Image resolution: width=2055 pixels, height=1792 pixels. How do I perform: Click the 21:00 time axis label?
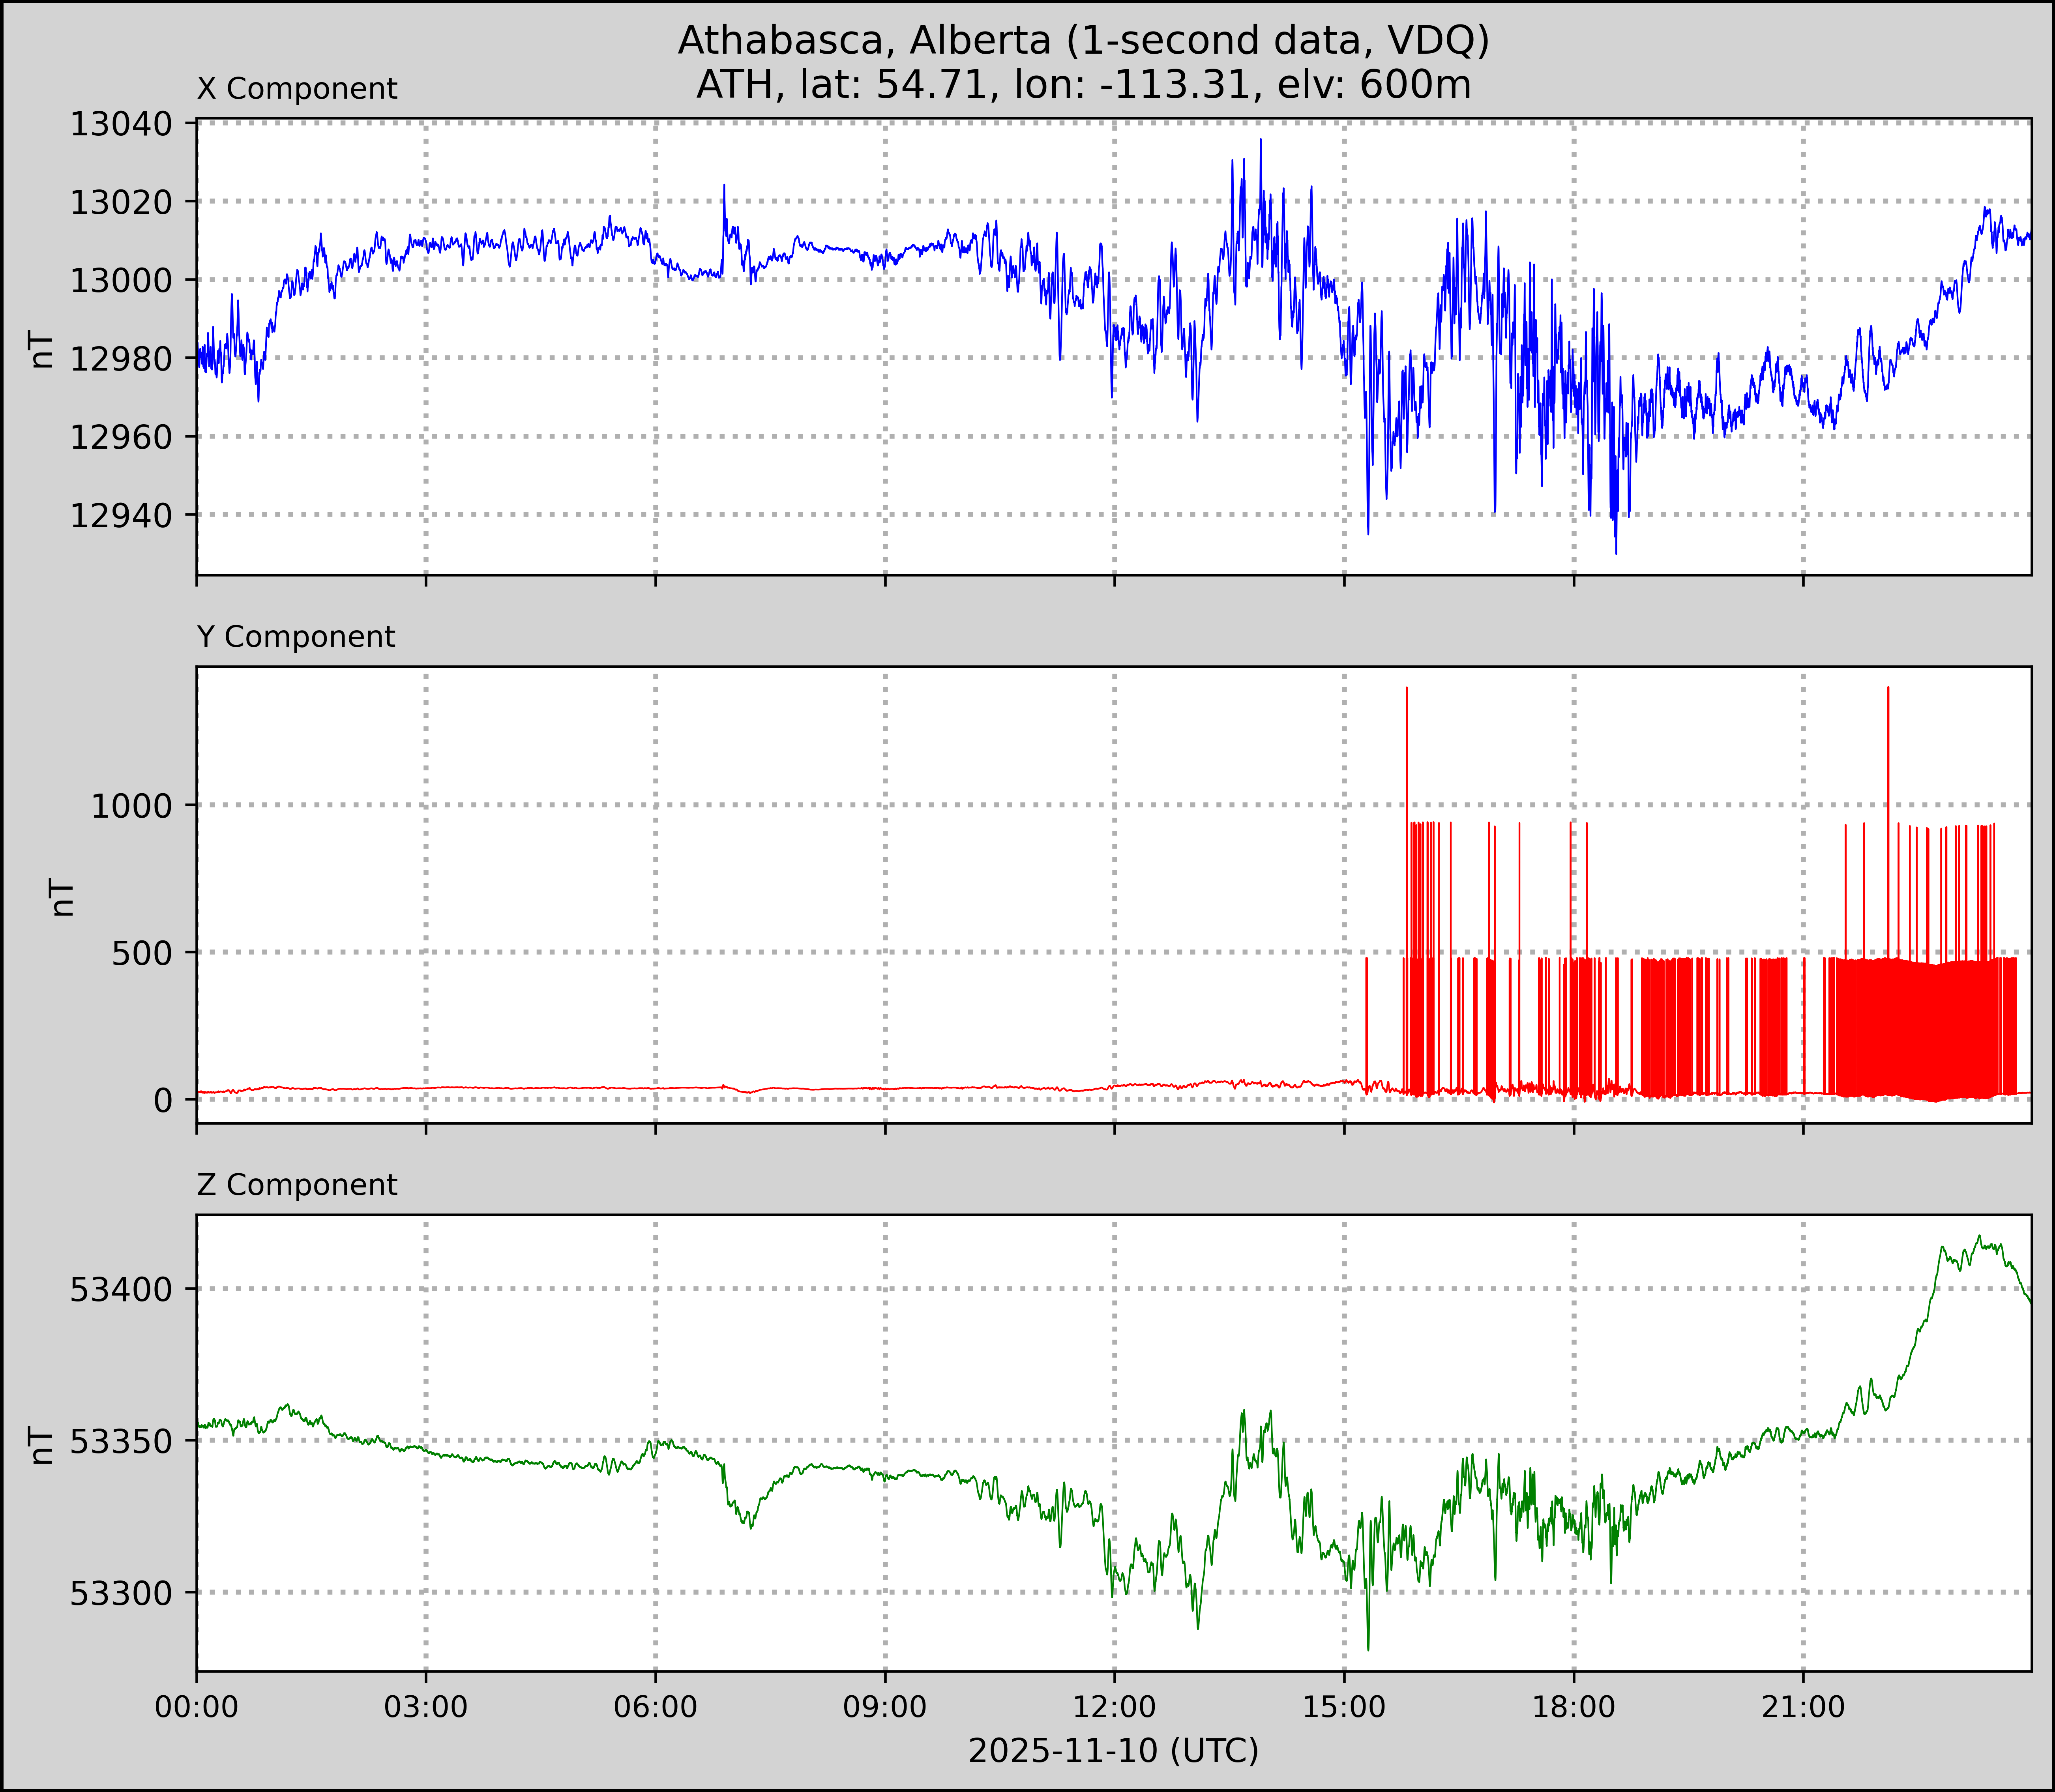pos(1803,1707)
